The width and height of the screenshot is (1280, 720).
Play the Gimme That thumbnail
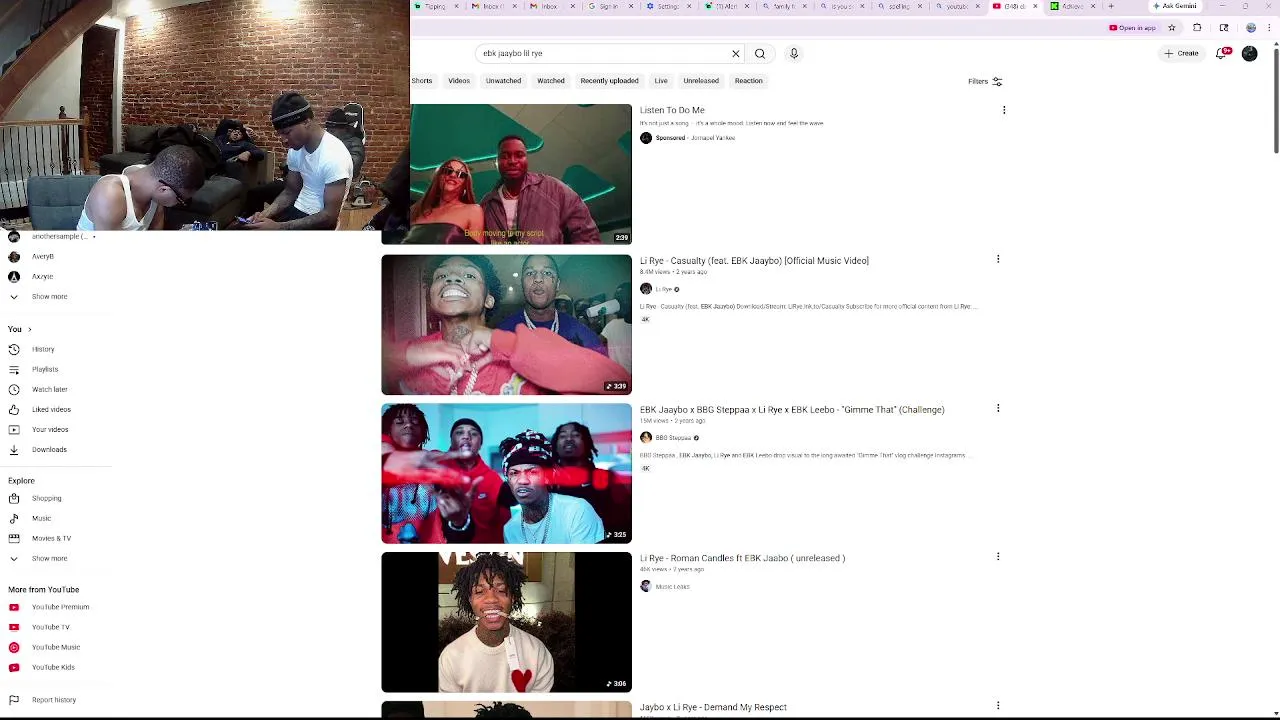pos(506,473)
